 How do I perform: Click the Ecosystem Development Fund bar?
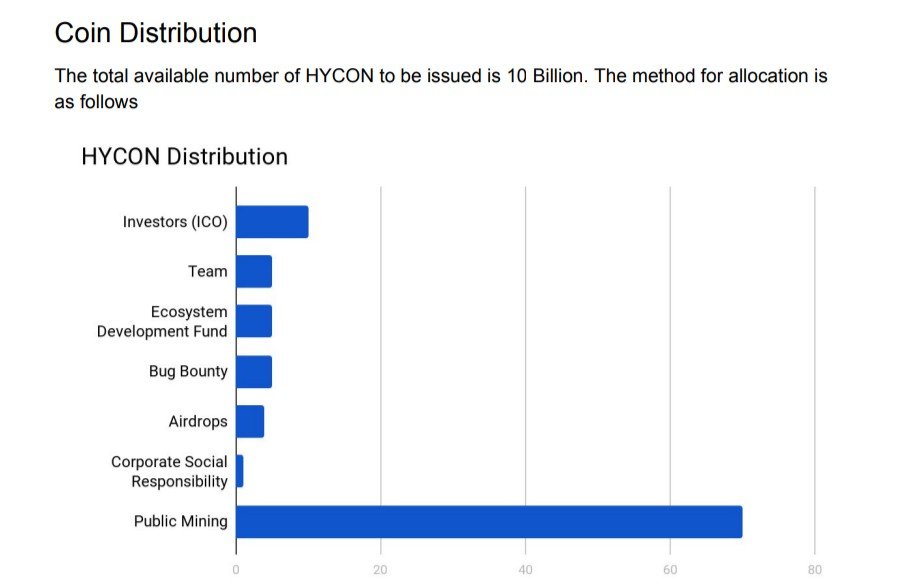point(254,321)
